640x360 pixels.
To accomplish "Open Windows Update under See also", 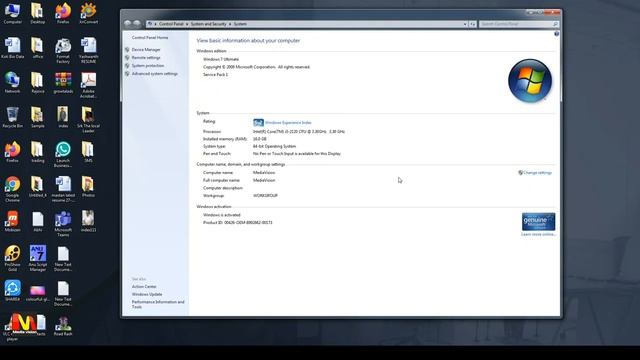I will 147,294.
